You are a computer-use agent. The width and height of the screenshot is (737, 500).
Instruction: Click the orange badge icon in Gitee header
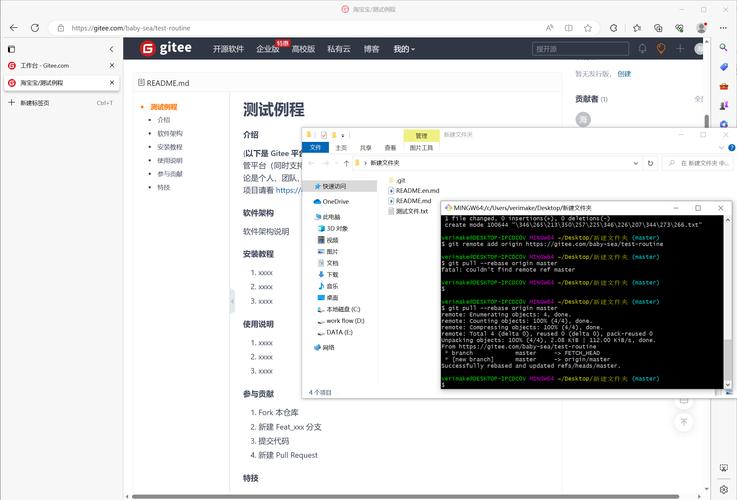click(x=661, y=48)
